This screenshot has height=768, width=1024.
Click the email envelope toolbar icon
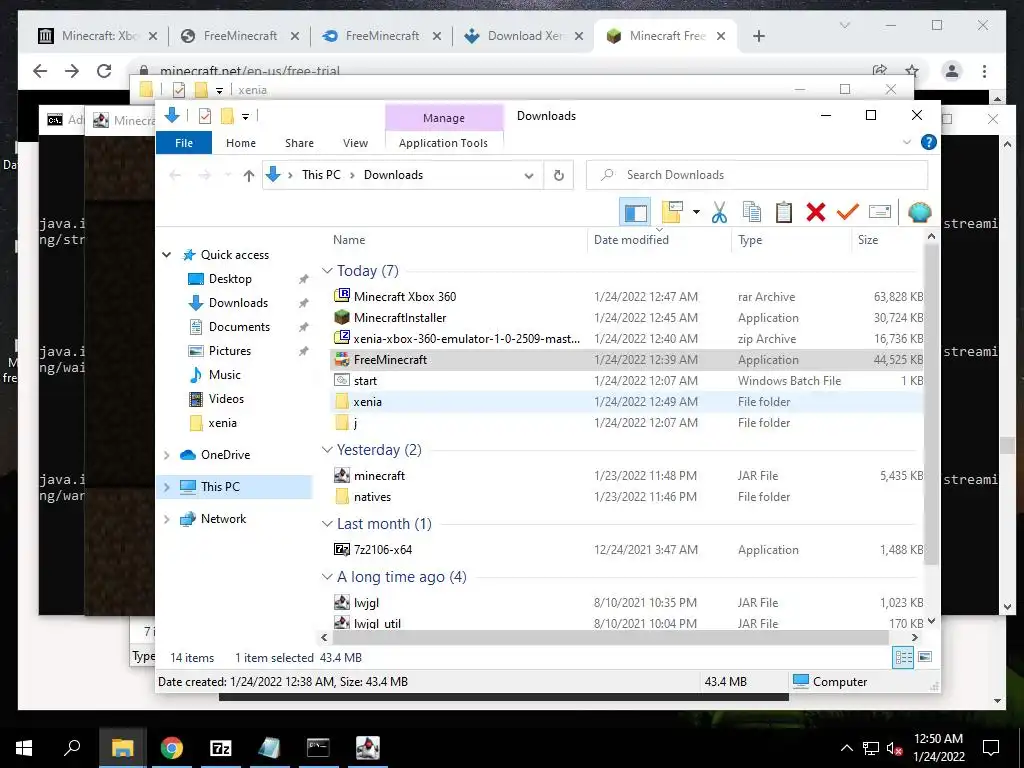[x=880, y=212]
